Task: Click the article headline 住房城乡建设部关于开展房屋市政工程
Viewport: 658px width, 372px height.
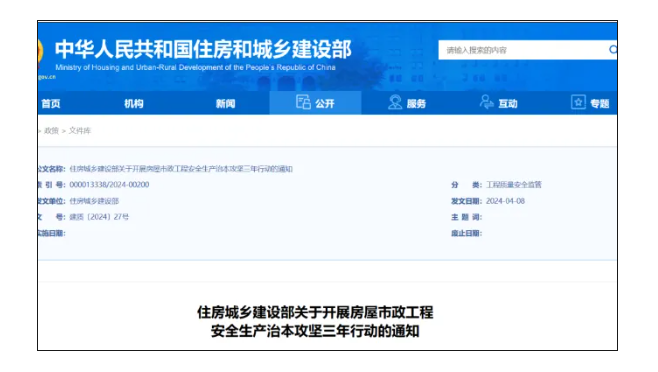Action: tap(315, 312)
